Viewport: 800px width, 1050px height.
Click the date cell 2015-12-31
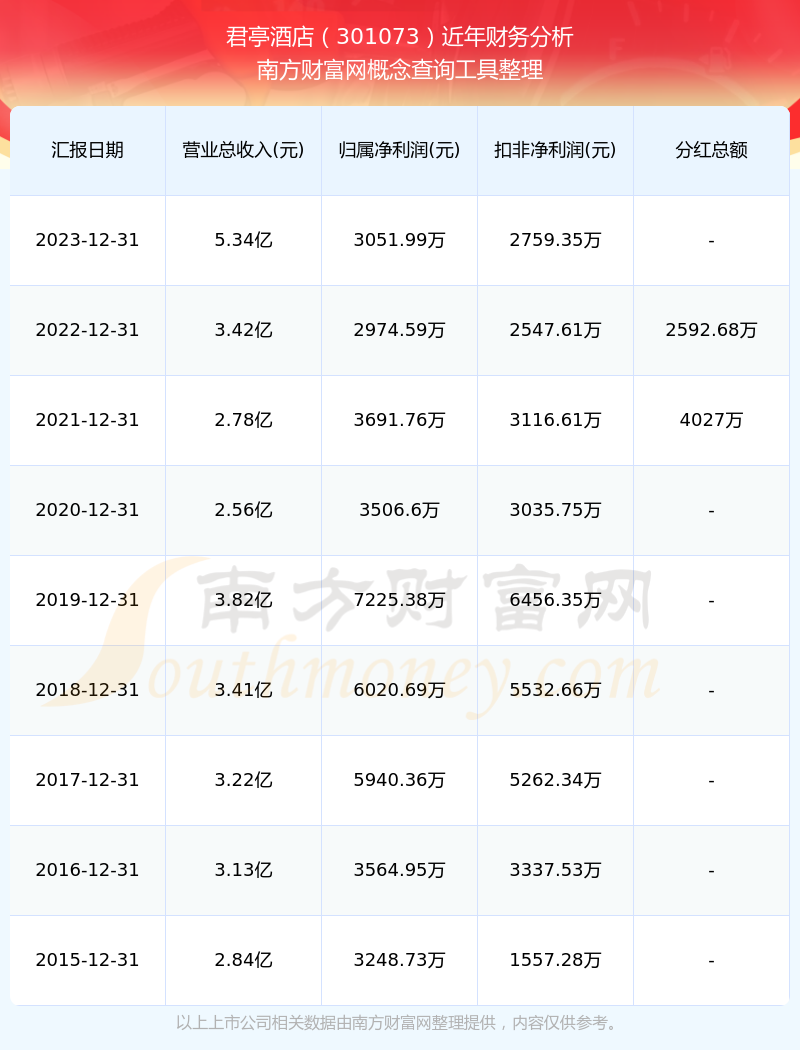pos(88,960)
